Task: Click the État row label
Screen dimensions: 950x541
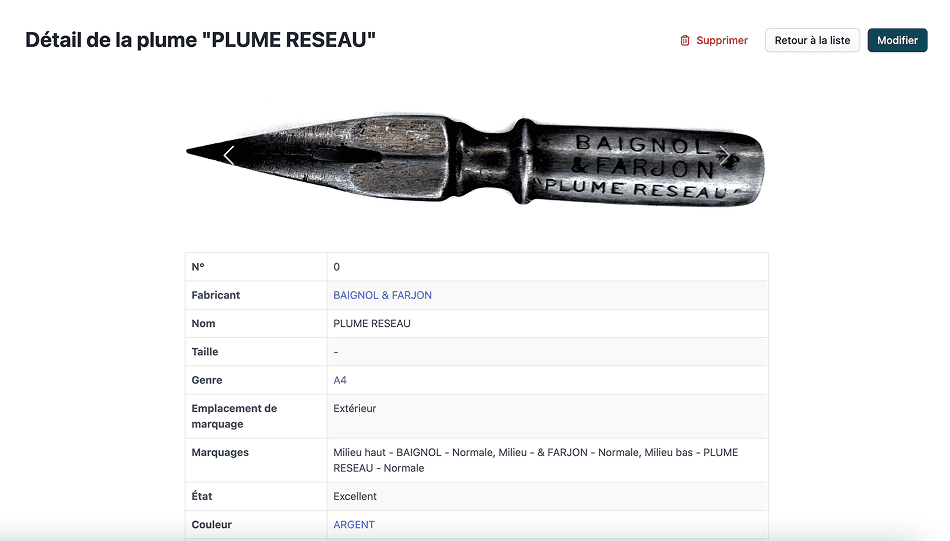Action: pos(202,496)
